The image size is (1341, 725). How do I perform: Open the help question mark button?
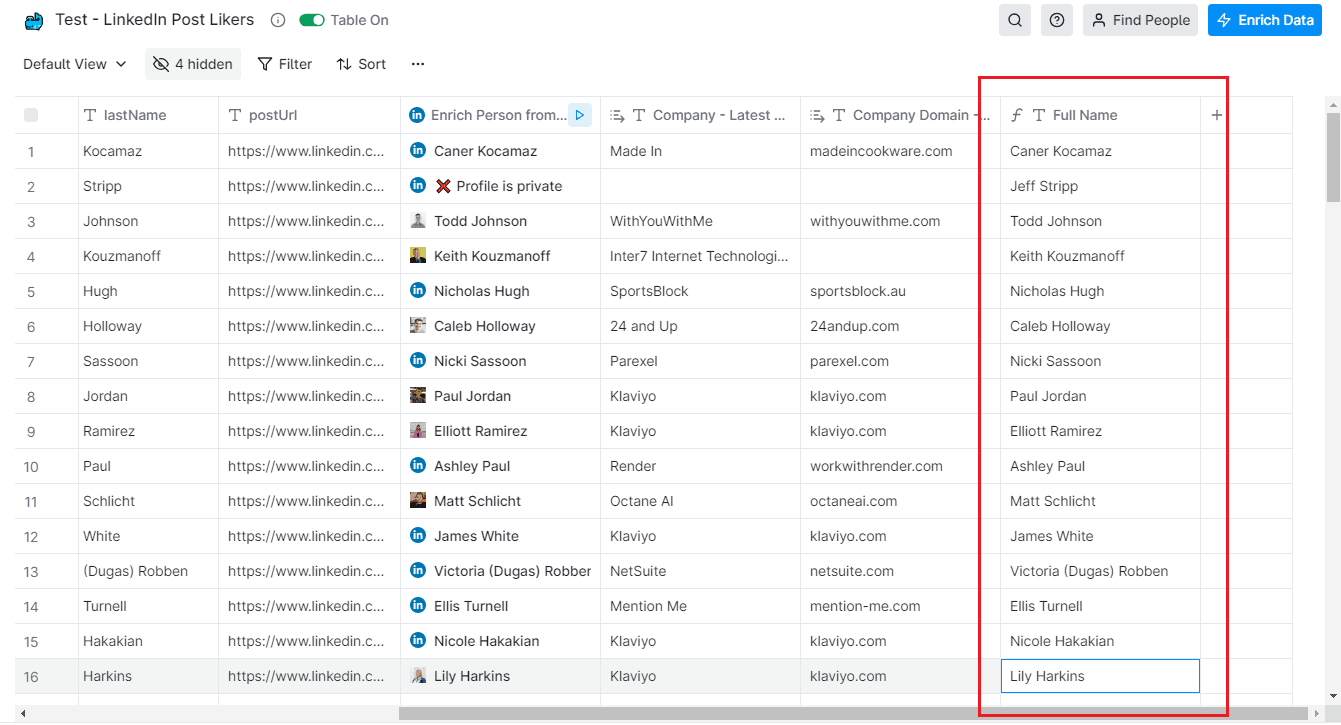[1057, 20]
